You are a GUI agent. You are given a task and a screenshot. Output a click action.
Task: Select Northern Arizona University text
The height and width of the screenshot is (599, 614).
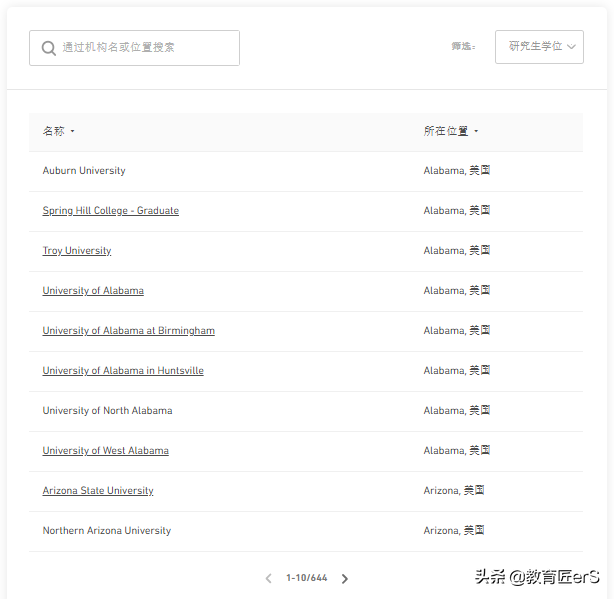click(107, 530)
